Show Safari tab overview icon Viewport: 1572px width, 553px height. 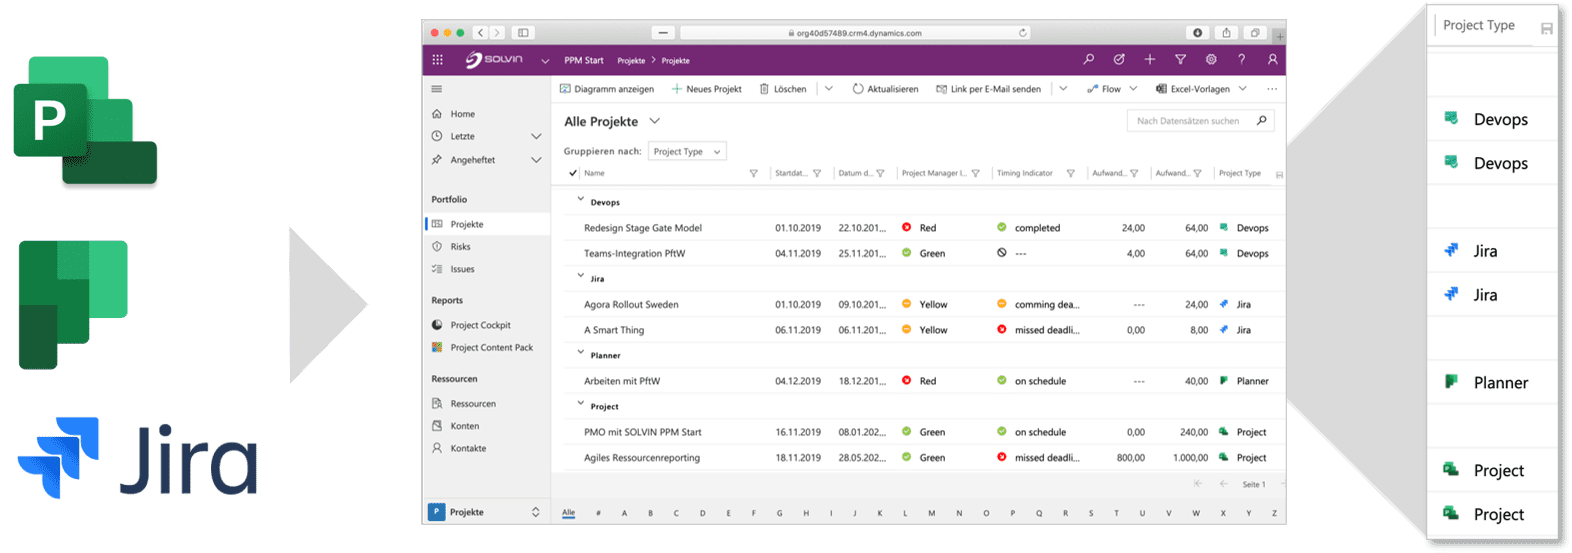(x=1255, y=33)
